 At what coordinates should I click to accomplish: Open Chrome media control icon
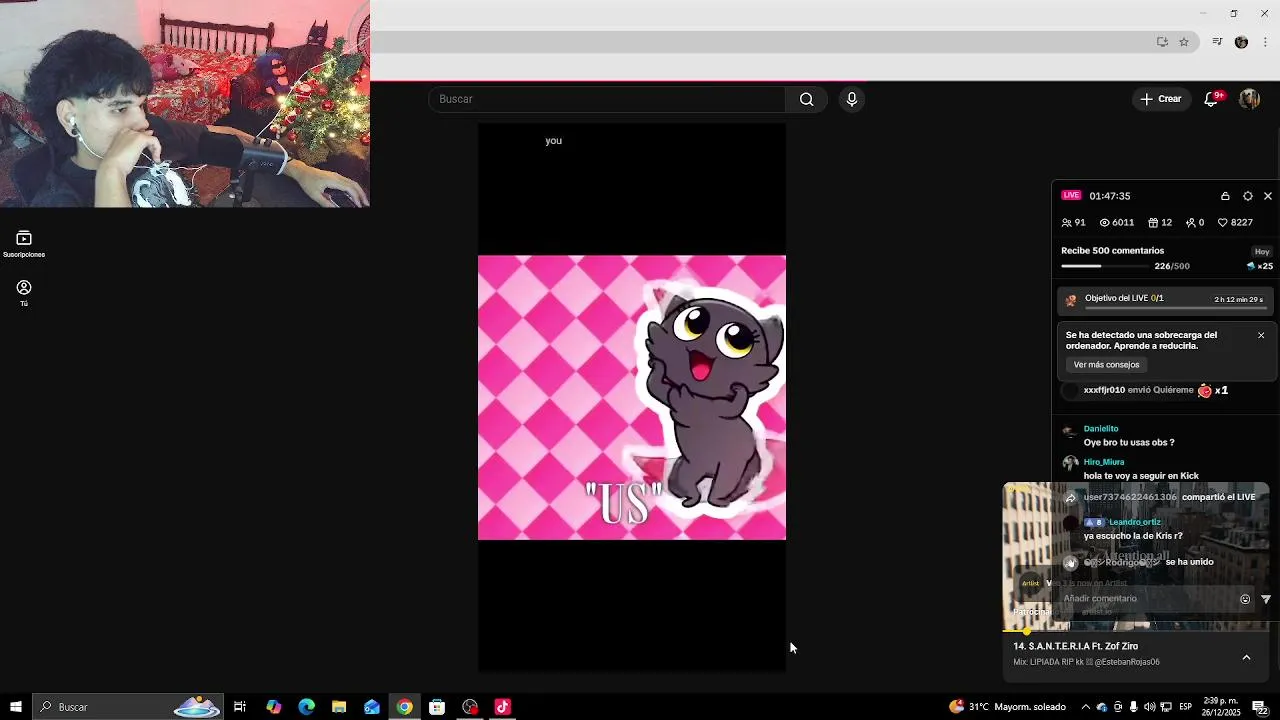click(x=1217, y=42)
